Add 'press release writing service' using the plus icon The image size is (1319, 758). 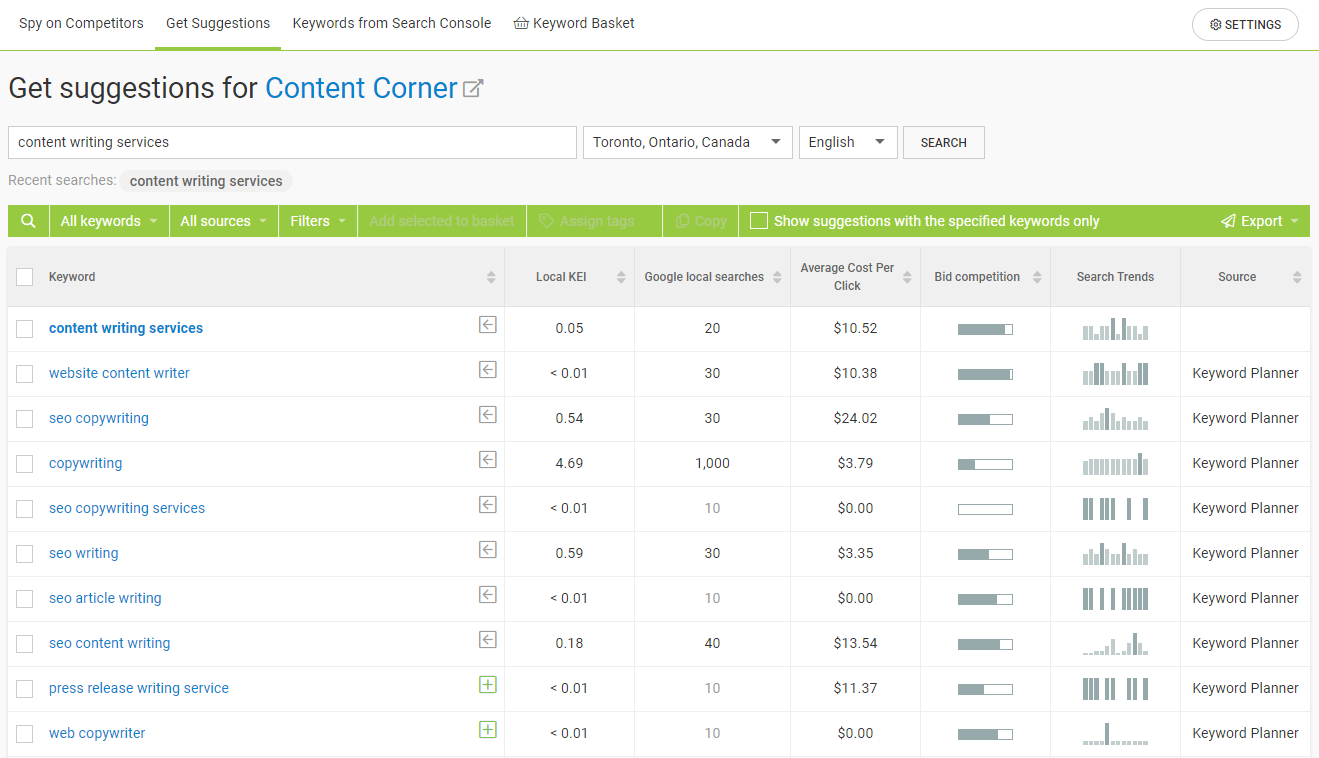click(487, 684)
